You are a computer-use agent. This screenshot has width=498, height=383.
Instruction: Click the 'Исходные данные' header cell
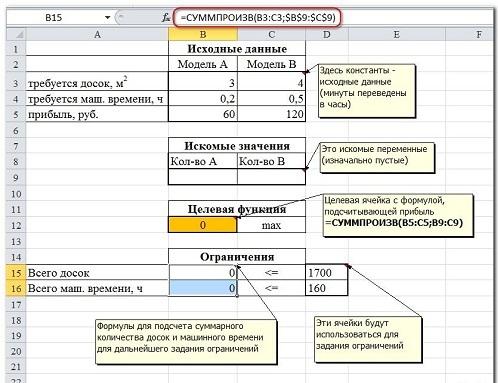(x=237, y=49)
